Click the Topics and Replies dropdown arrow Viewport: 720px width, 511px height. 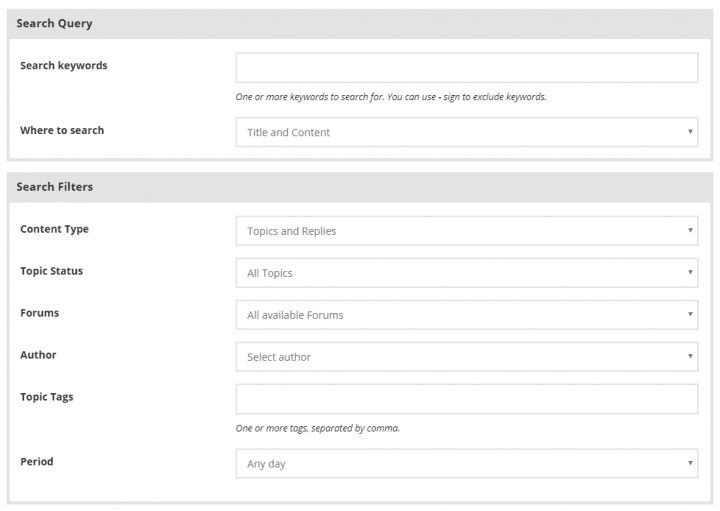tap(690, 230)
